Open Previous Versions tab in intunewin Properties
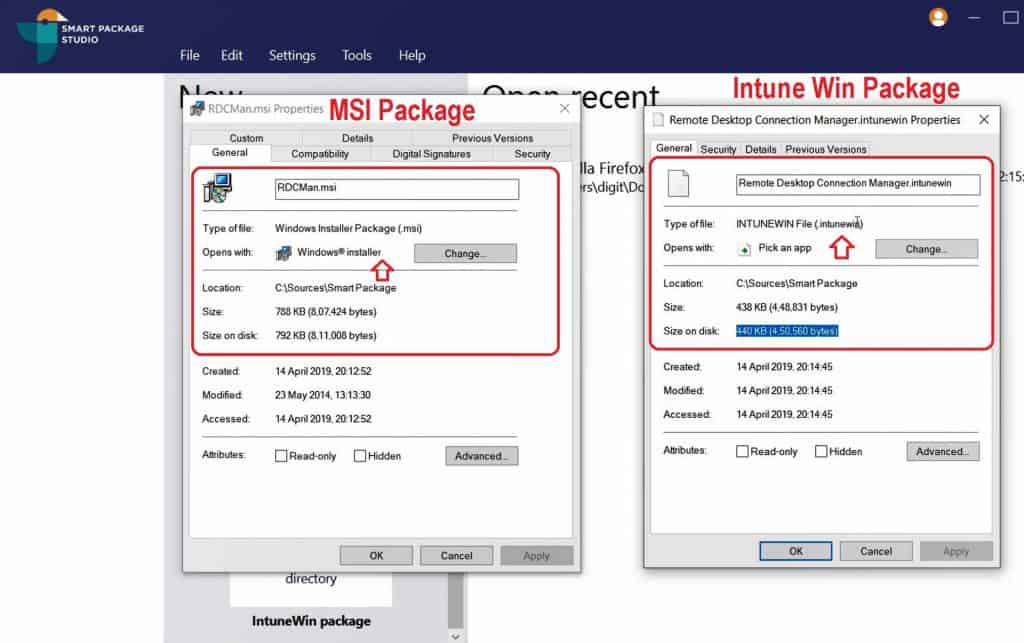Screen dimensions: 1024x643 (825, 149)
